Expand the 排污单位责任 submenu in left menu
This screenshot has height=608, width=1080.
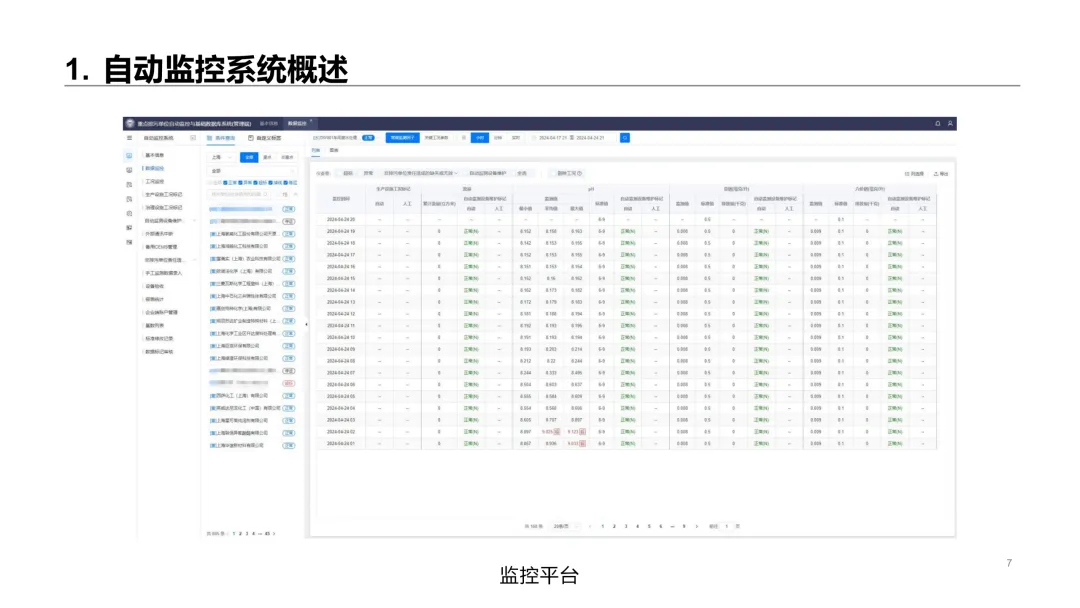[x=194, y=260]
